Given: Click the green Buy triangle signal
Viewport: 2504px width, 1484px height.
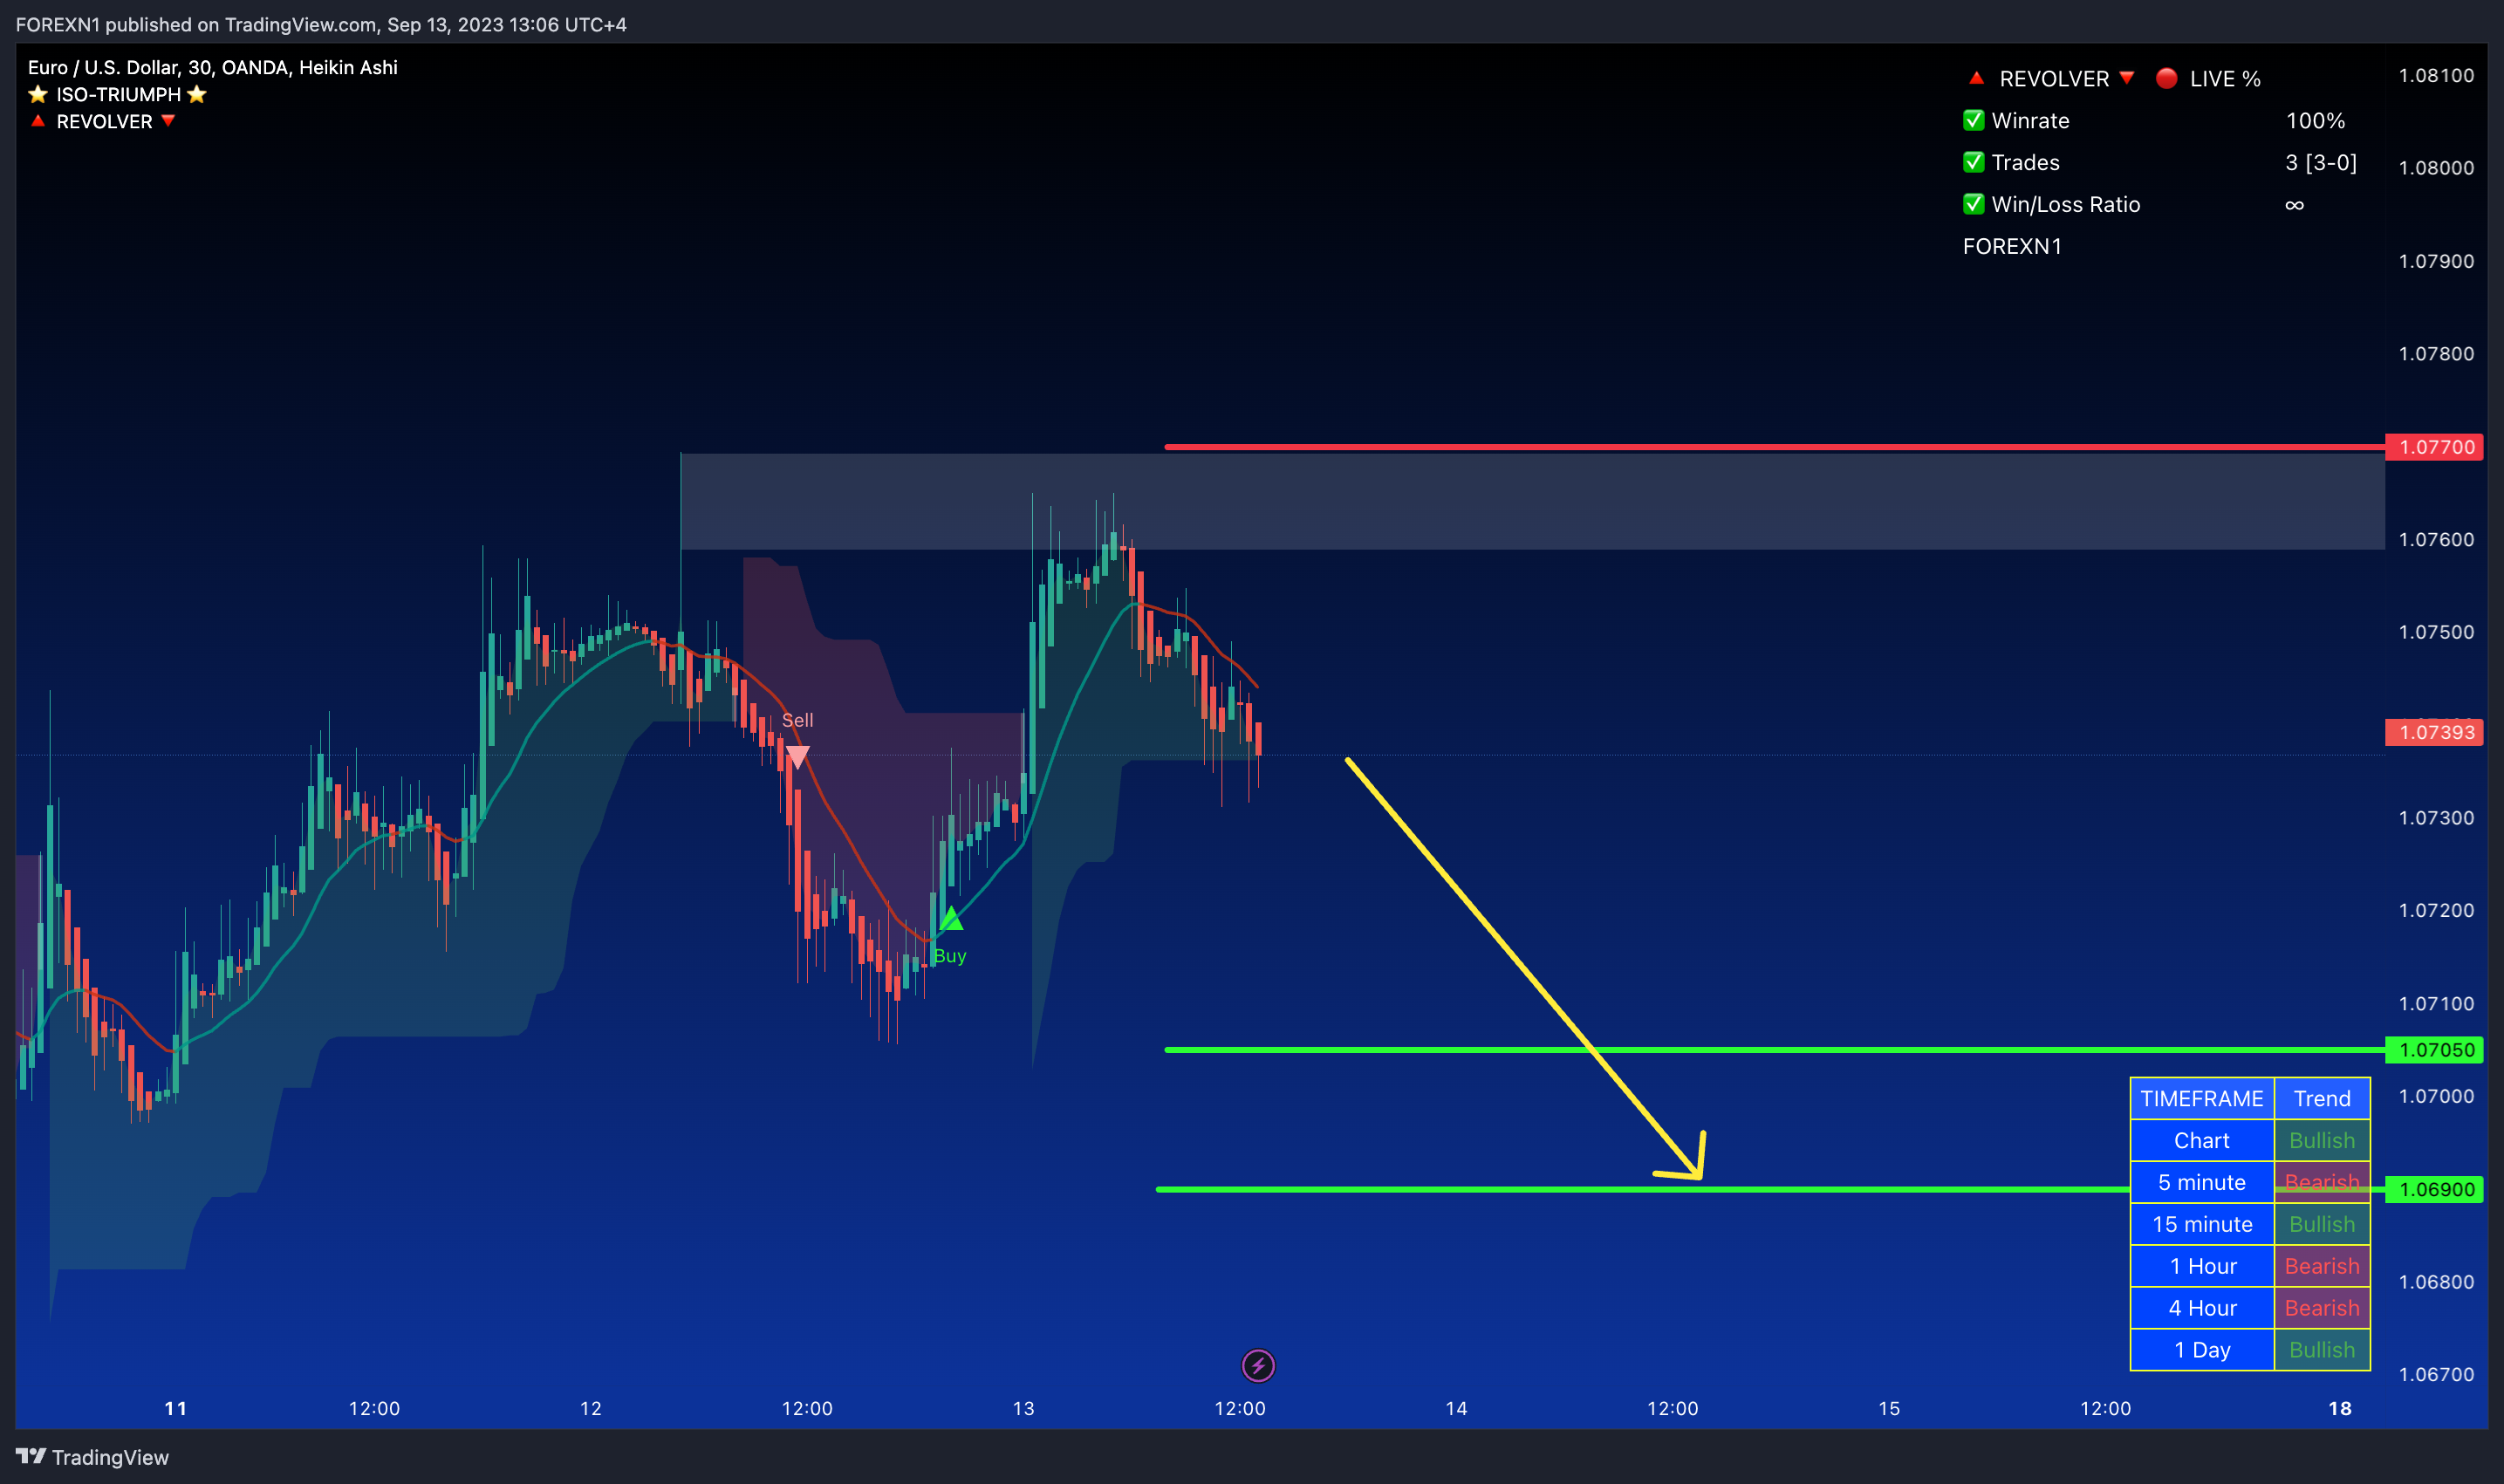Looking at the screenshot, I should 950,917.
